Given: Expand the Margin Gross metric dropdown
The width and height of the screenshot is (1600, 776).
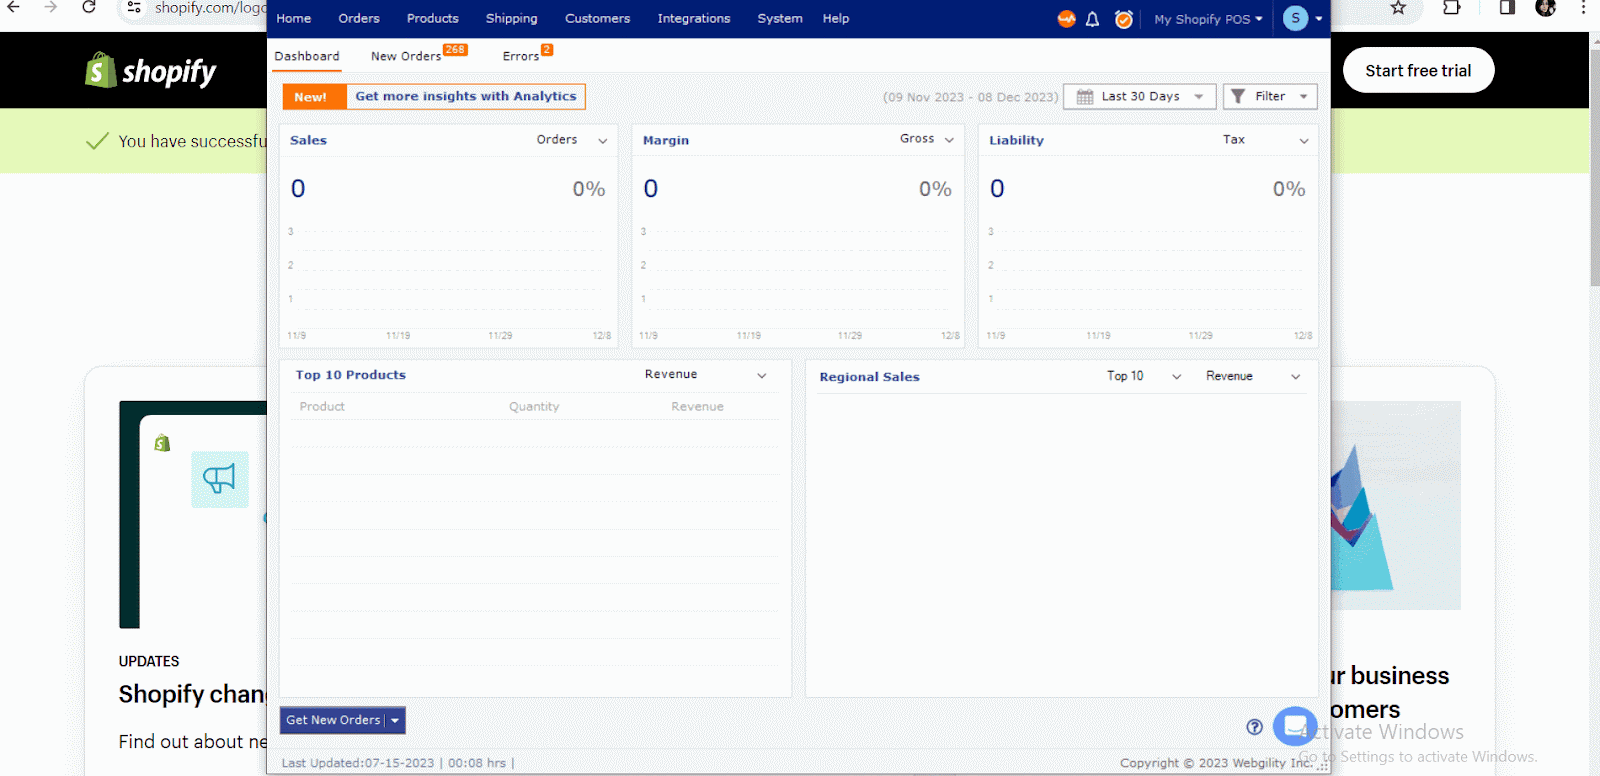Looking at the screenshot, I should (x=949, y=140).
